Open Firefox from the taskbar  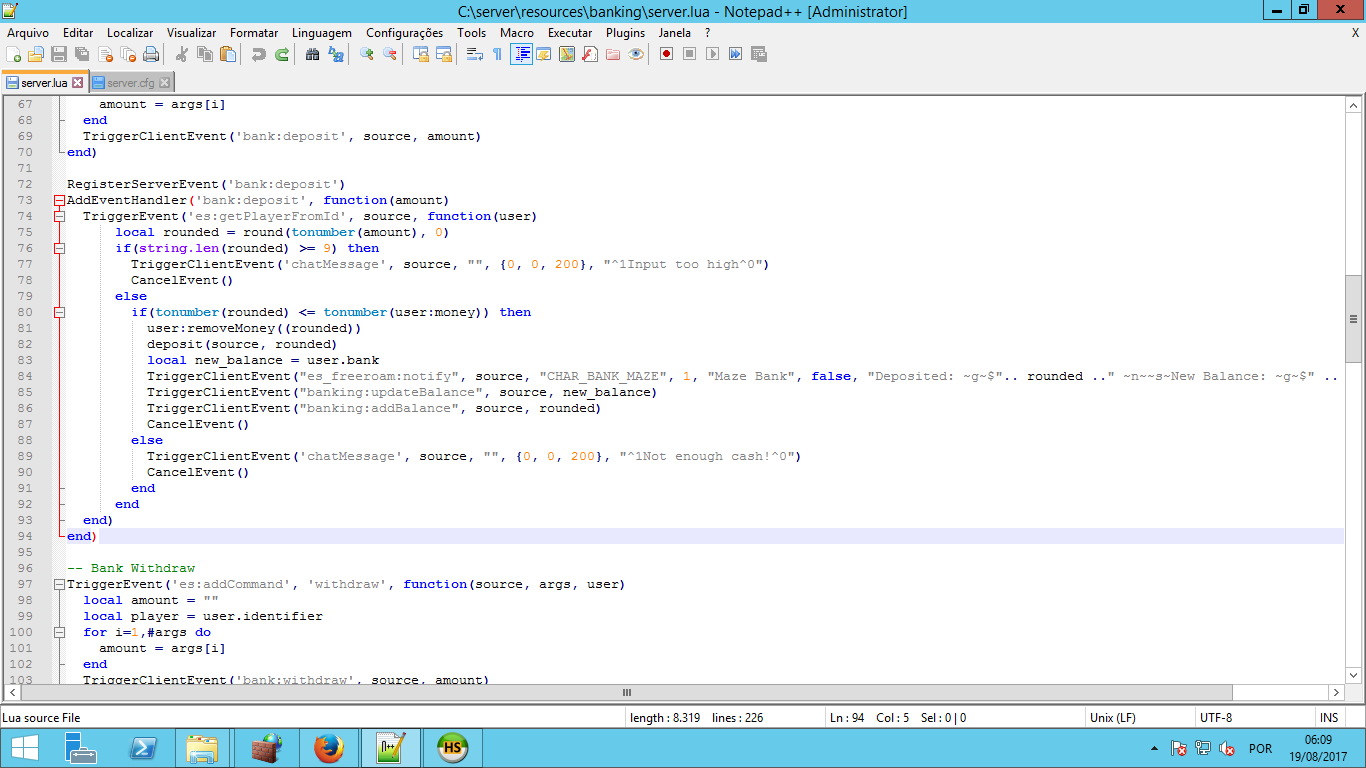[328, 748]
